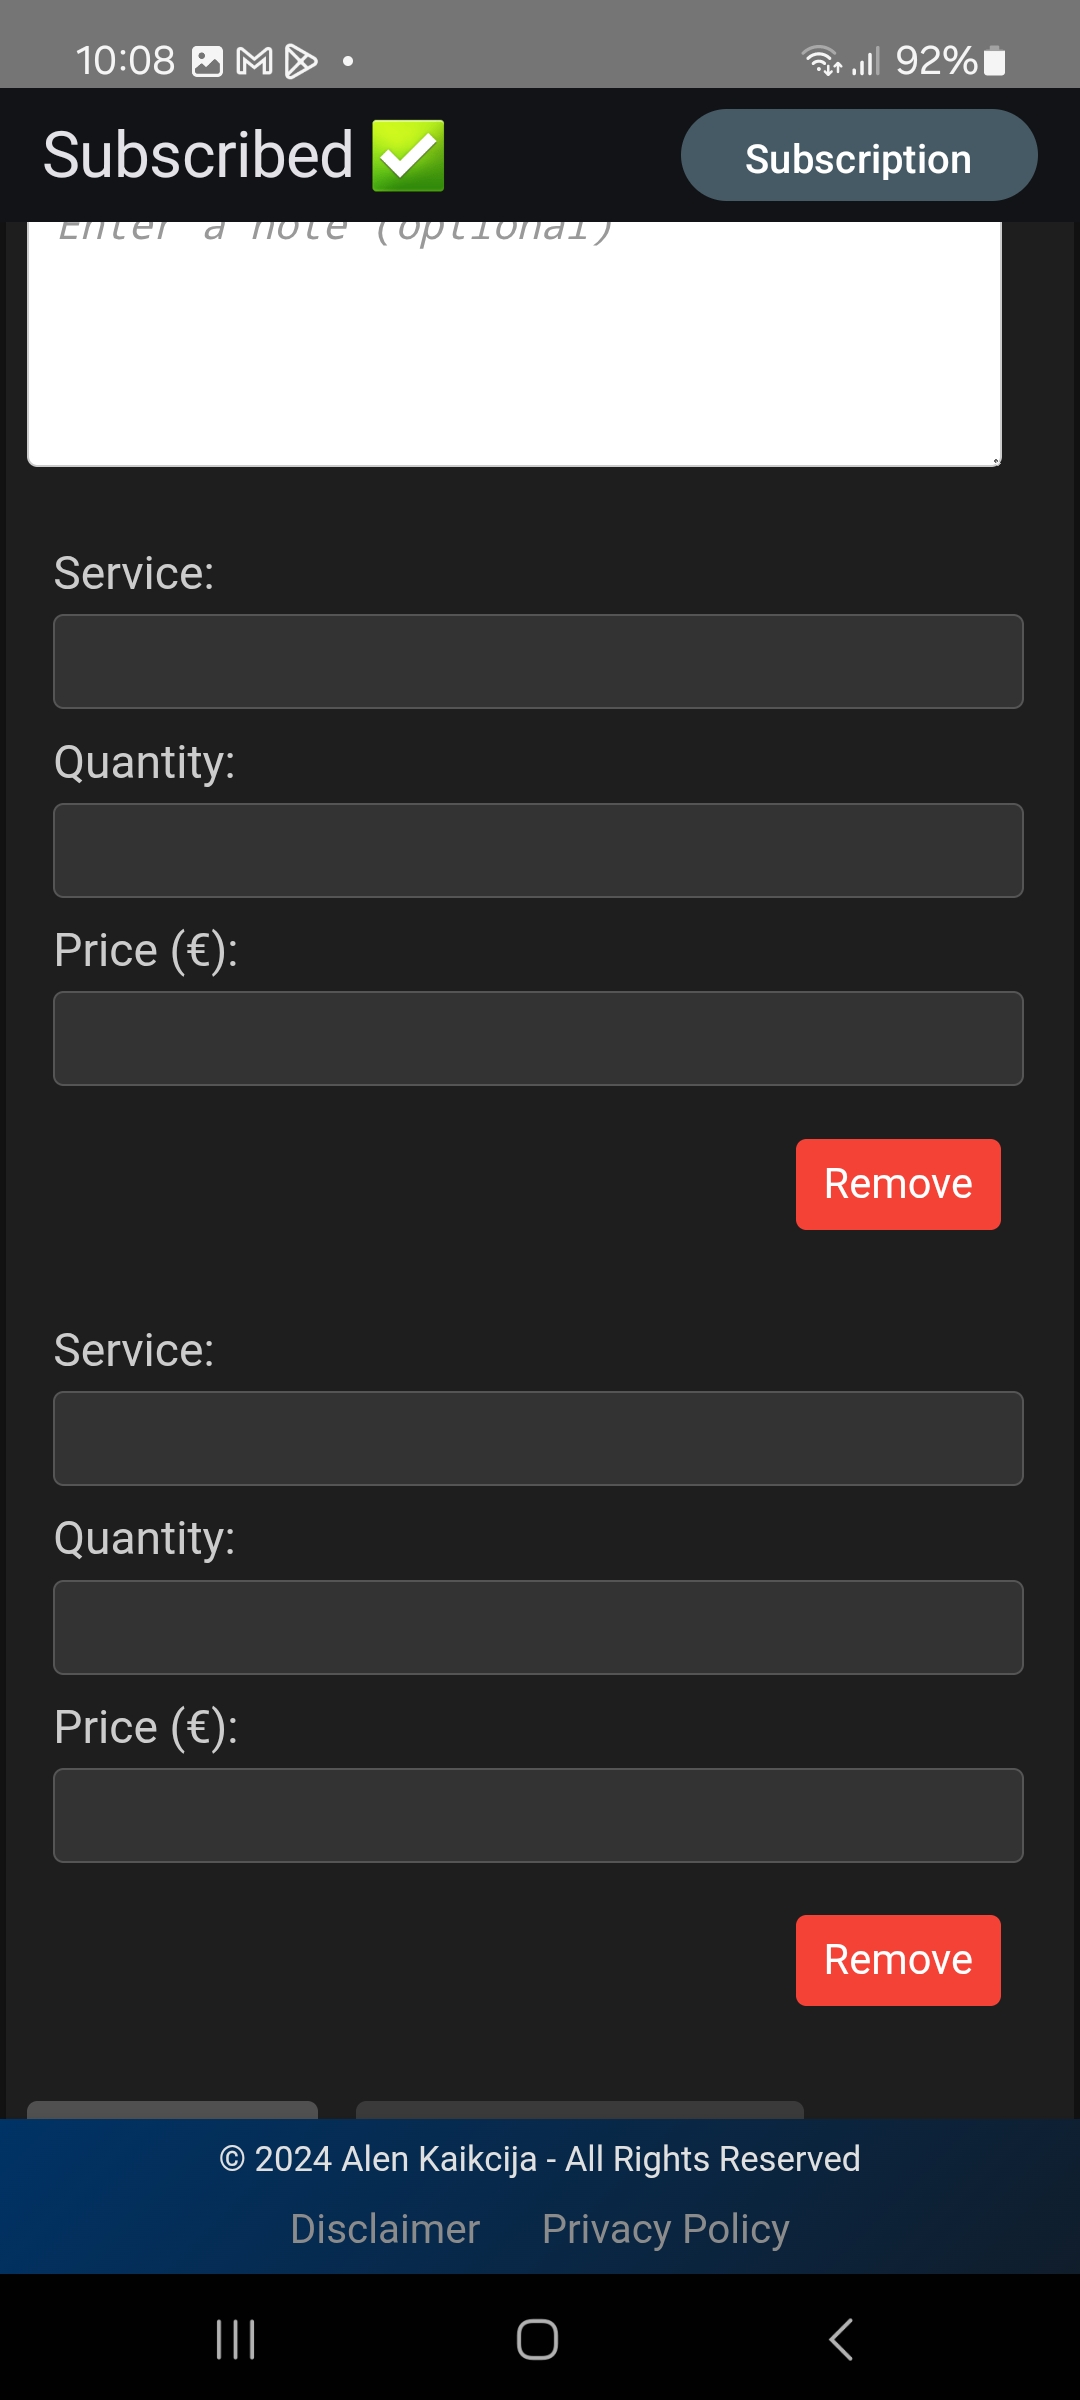Tap the Gmail notification icon in status bar
The width and height of the screenshot is (1080, 2400).
click(254, 62)
